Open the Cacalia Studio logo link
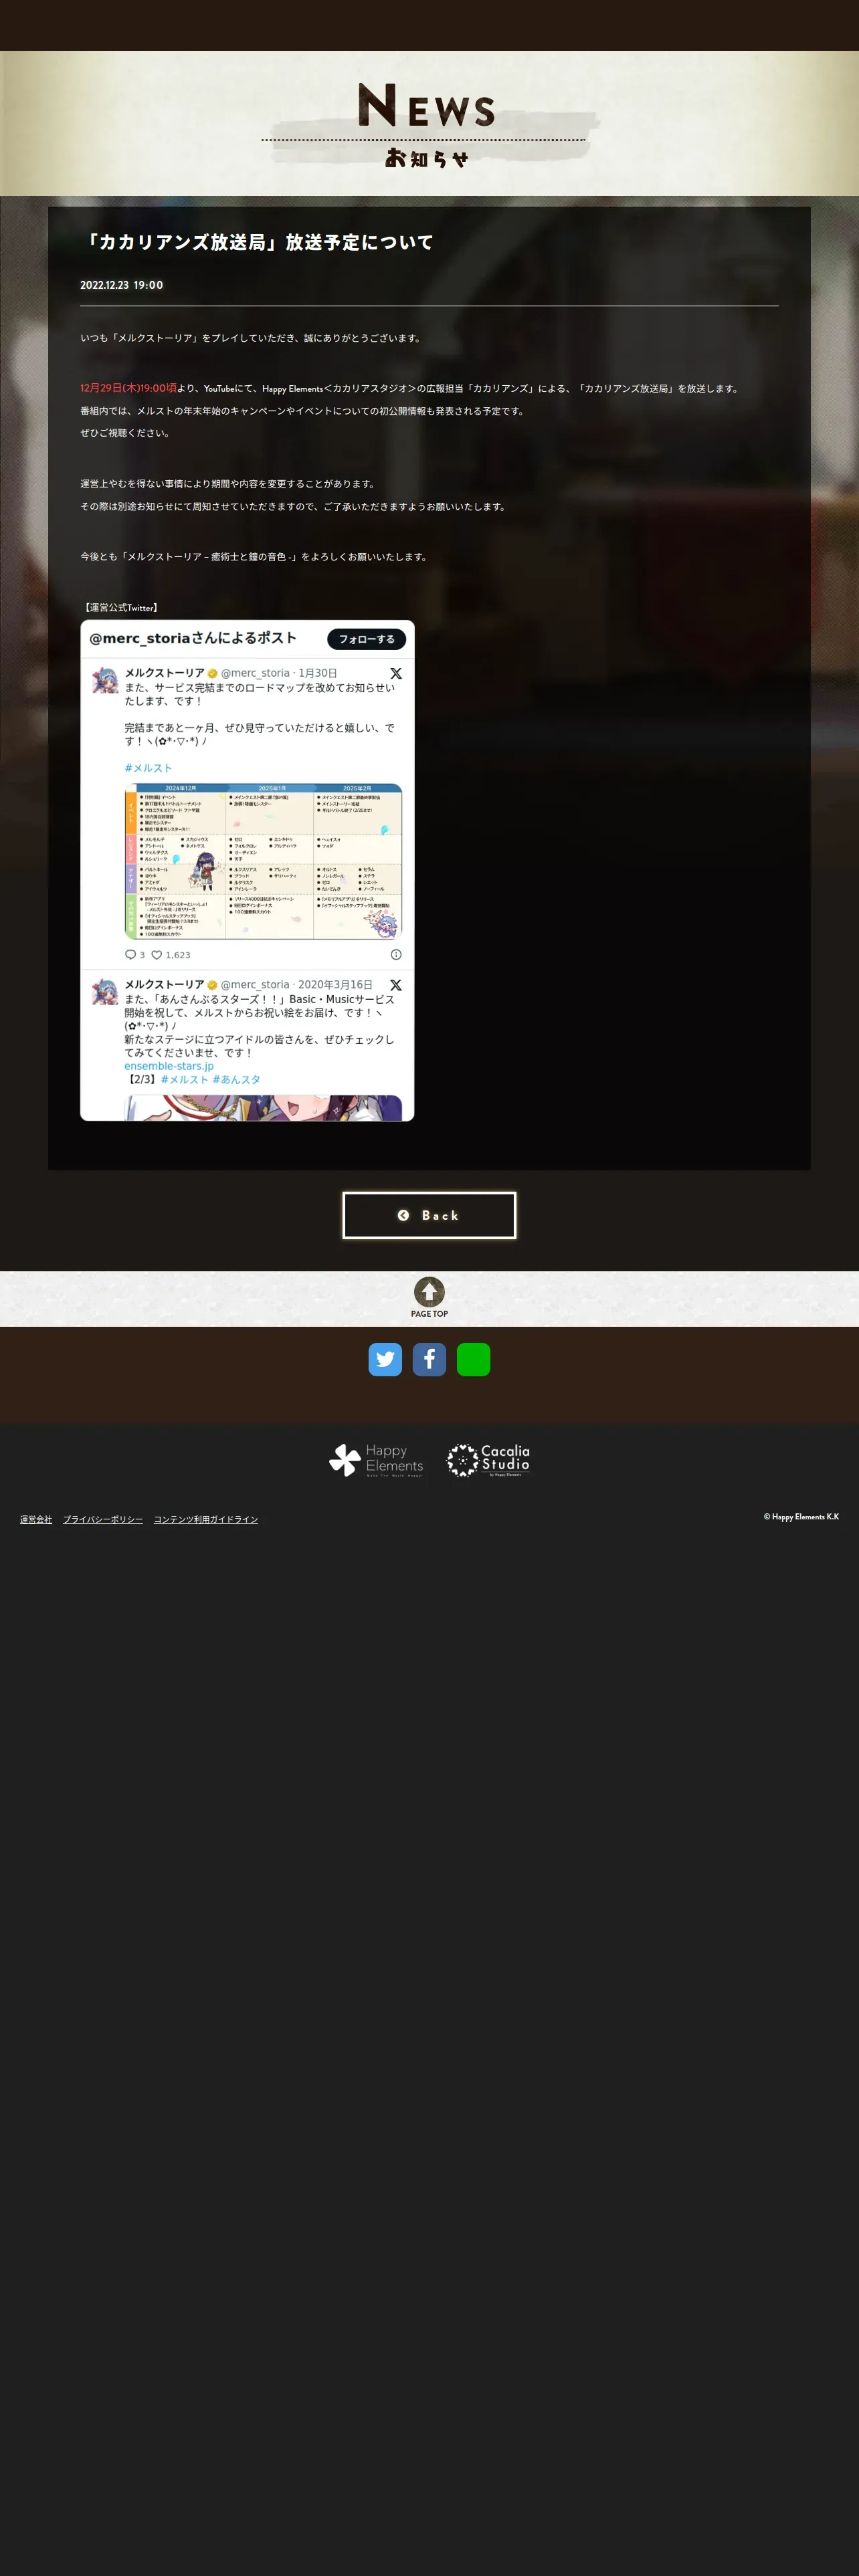 488,1460
